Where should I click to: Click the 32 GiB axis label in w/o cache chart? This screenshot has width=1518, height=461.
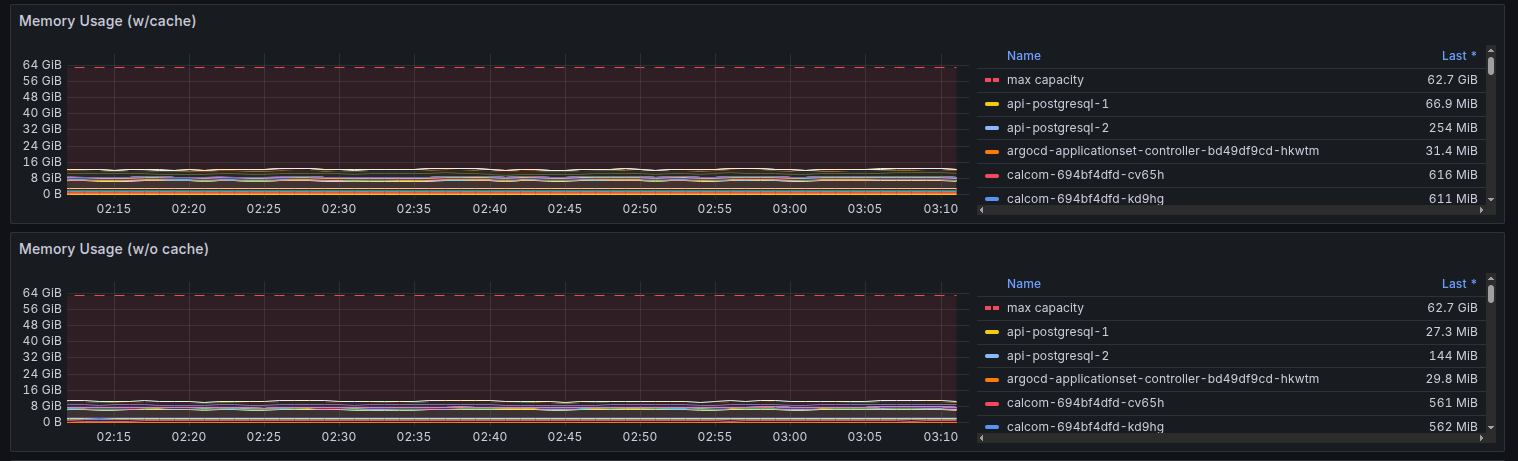coord(42,357)
